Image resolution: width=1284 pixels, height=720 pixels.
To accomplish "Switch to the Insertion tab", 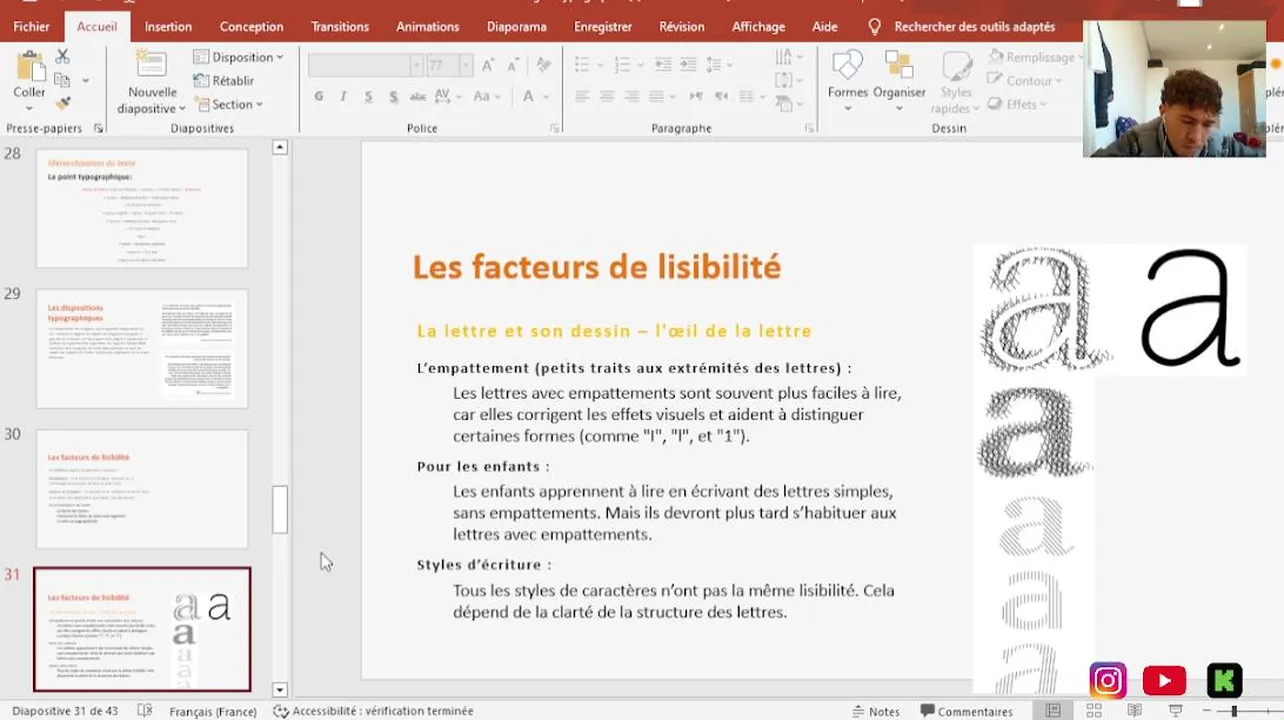I will click(168, 27).
